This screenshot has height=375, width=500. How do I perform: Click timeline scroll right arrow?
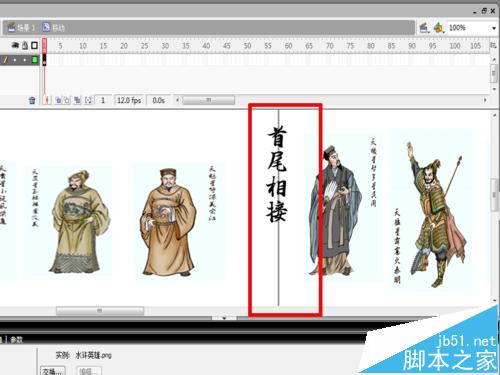coord(485,100)
